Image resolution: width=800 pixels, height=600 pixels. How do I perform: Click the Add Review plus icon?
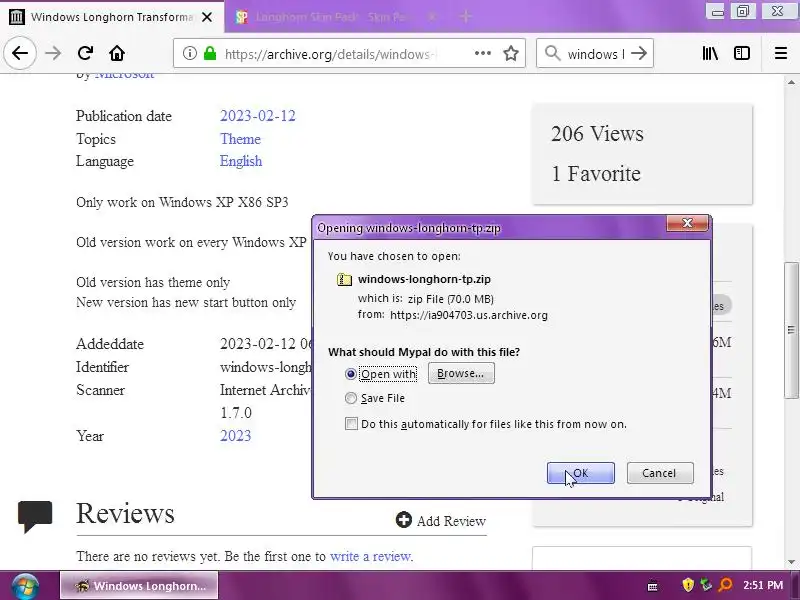pos(404,520)
